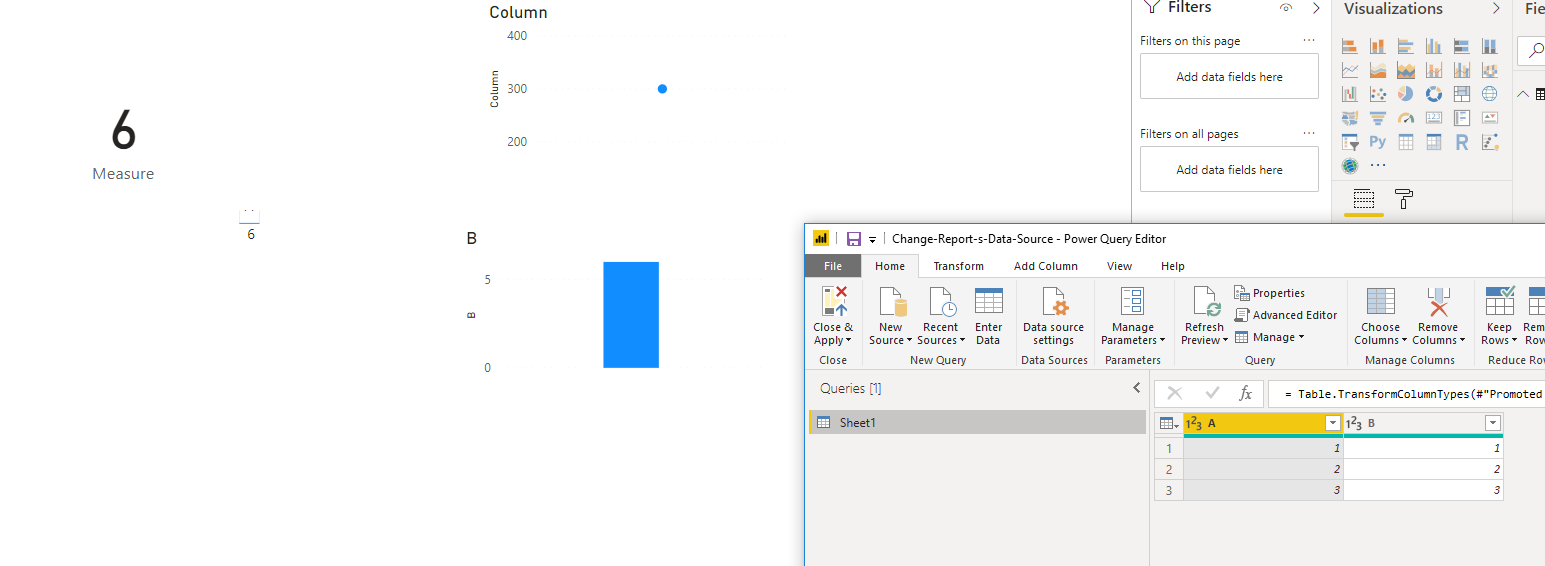Select the KPI visual

pos(1490,118)
